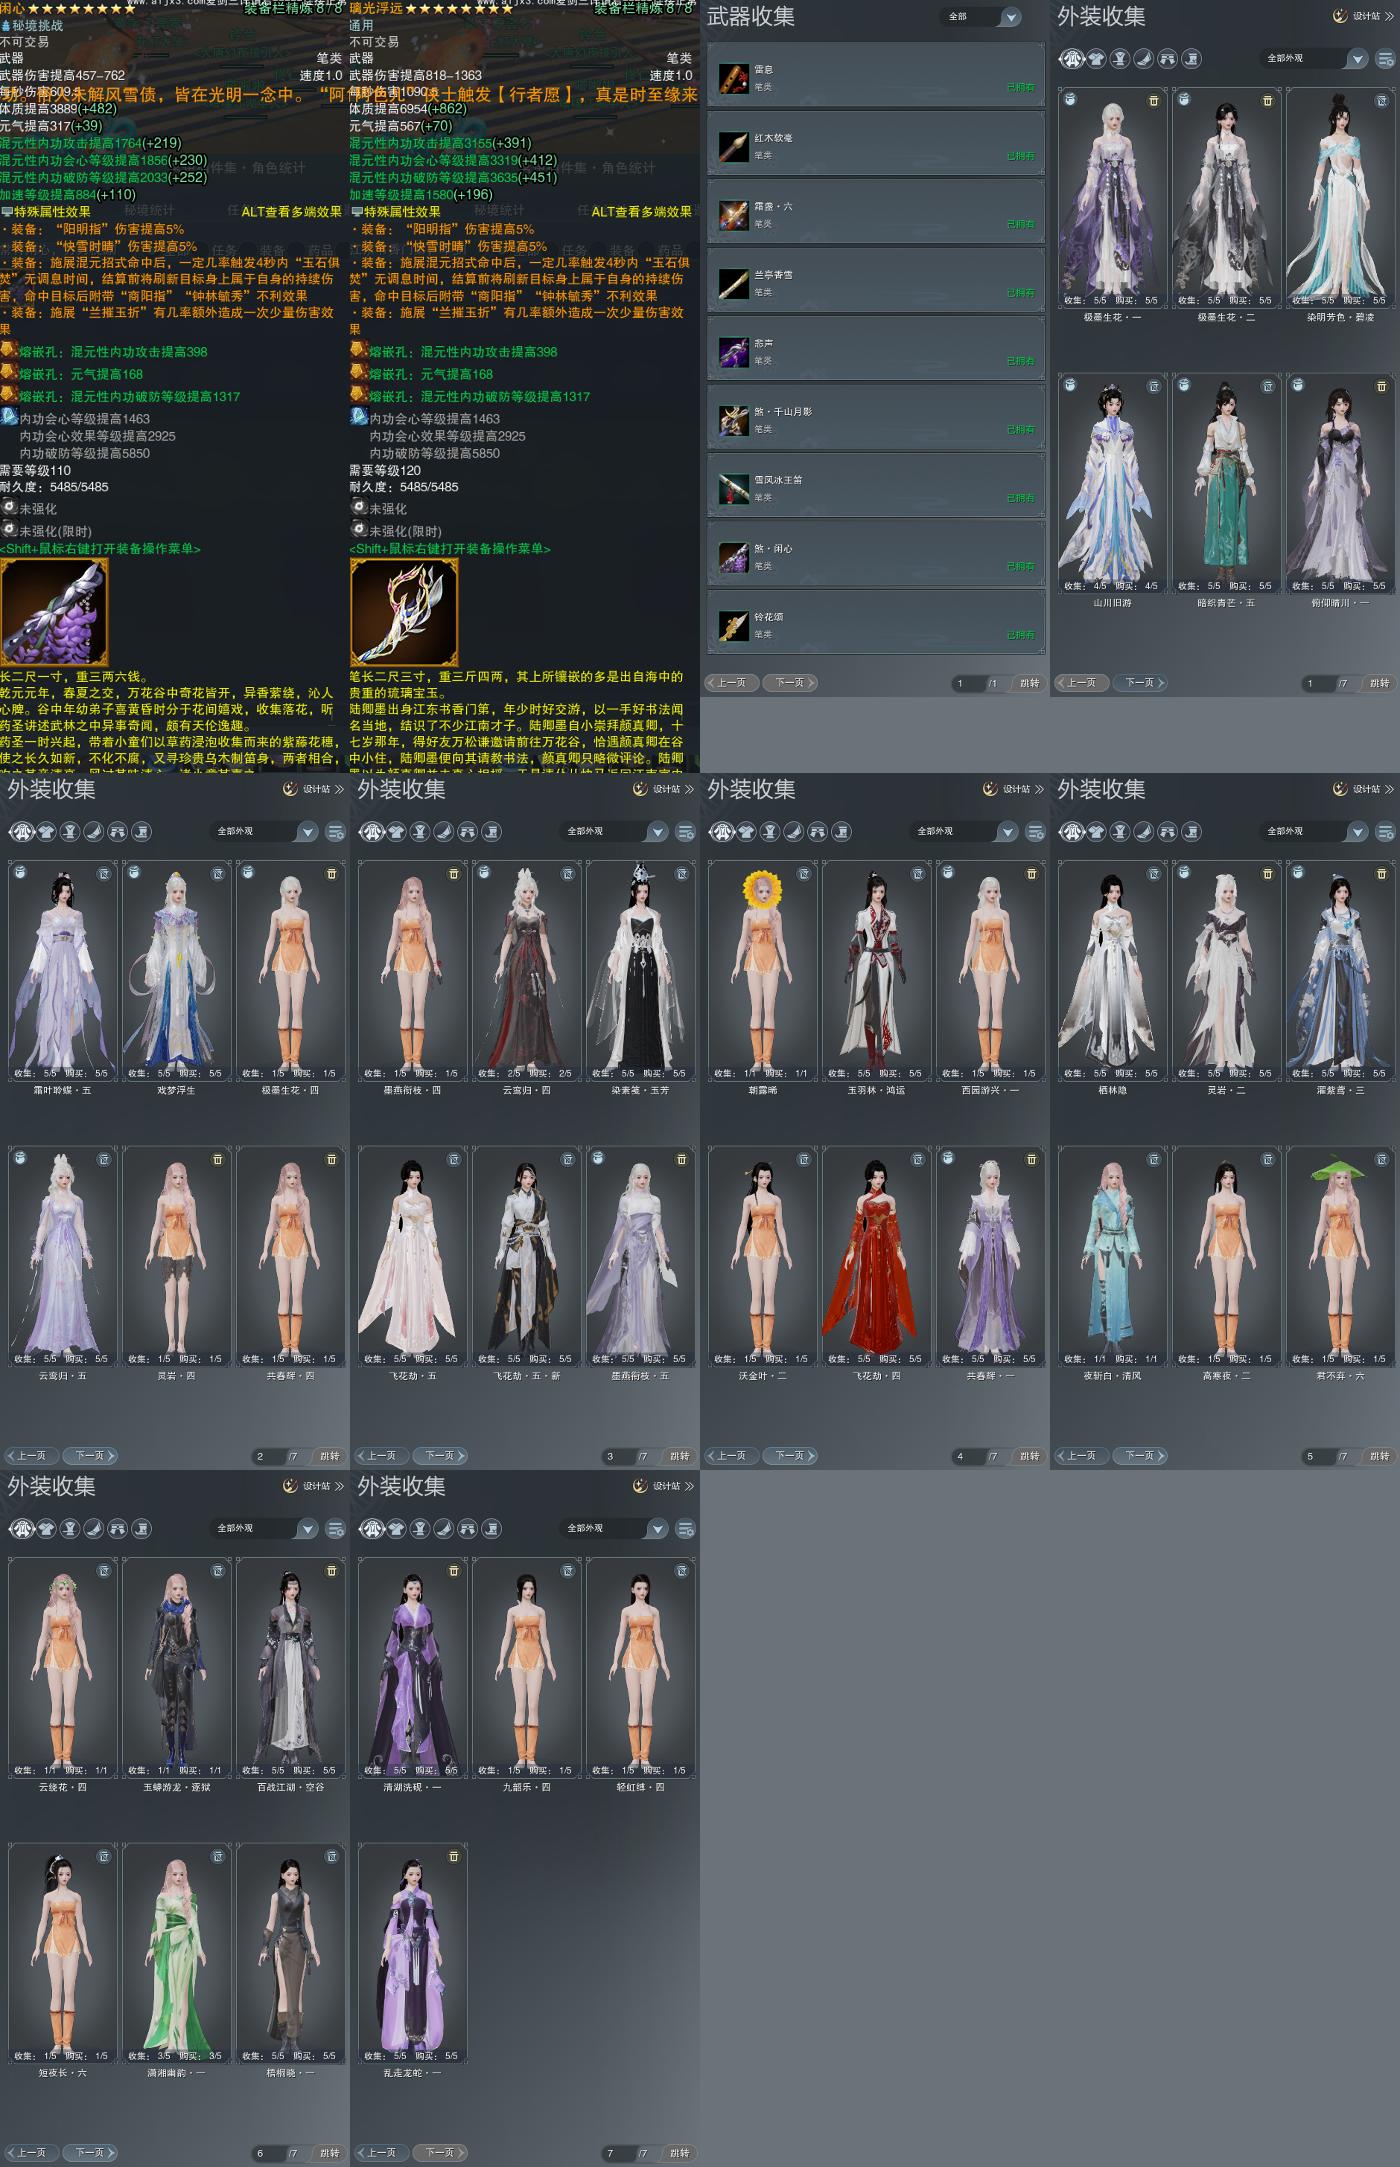
Task: Select the 君不弃·六 outfit preview with green hat
Action: click(x=1339, y=1257)
